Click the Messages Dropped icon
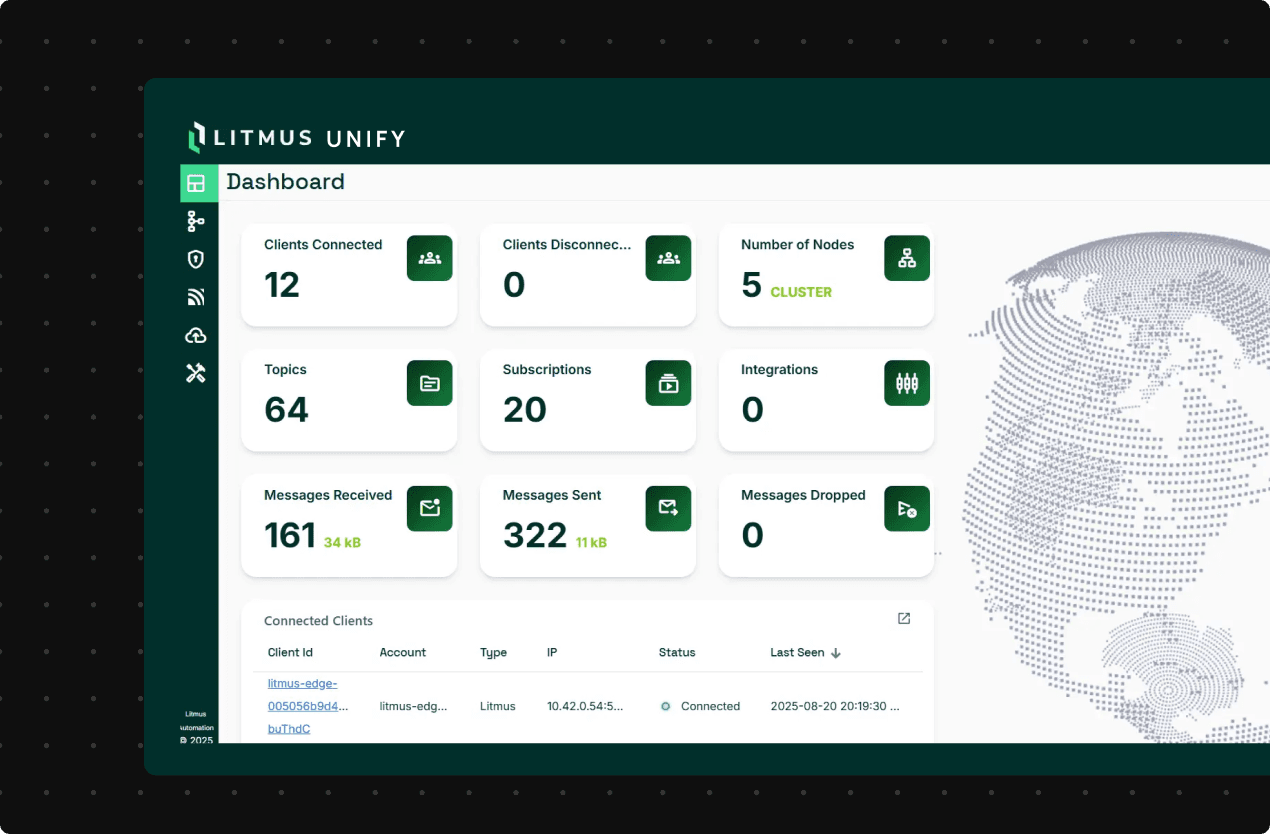Image resolution: width=1270 pixels, height=834 pixels. (x=907, y=508)
